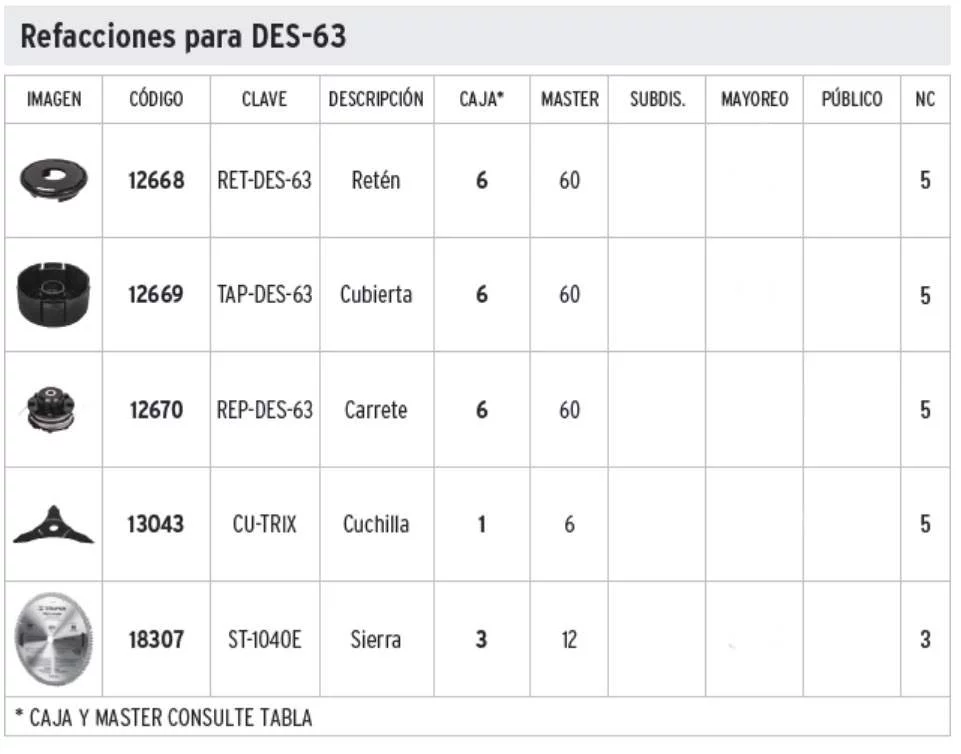961x754 pixels.
Task: Click the Cubierta cover image
Action: coord(54,294)
